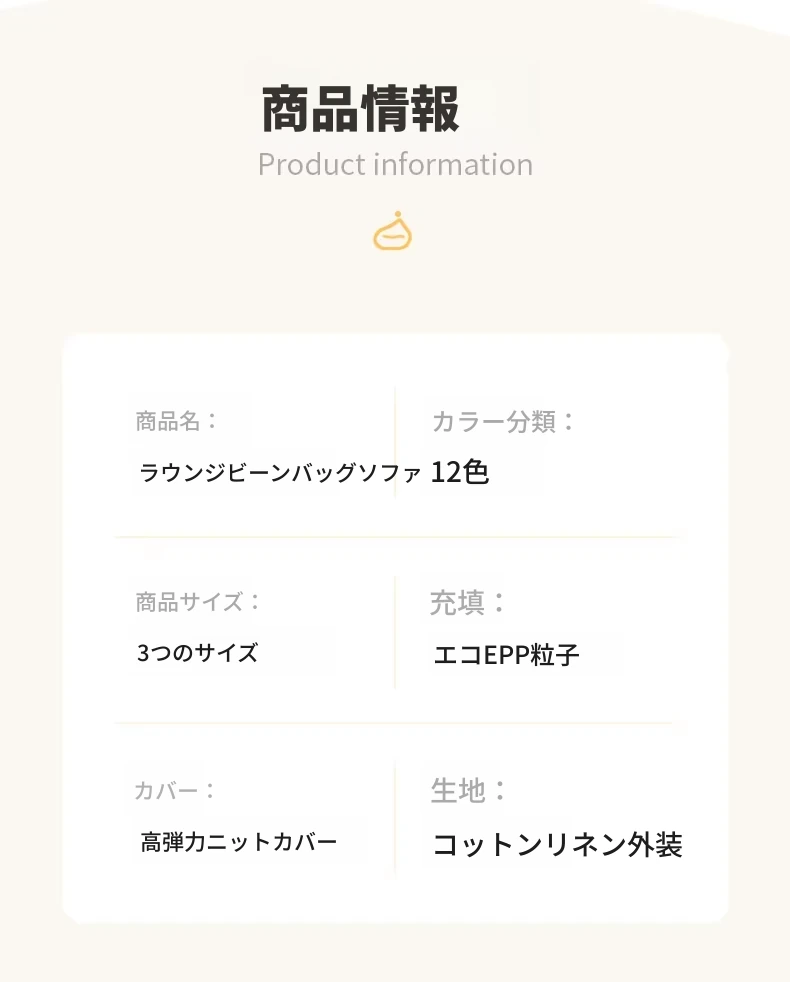The width and height of the screenshot is (790, 982).
Task: Click the vertical divider between 商品サイズ and 充填
Action: (395, 630)
